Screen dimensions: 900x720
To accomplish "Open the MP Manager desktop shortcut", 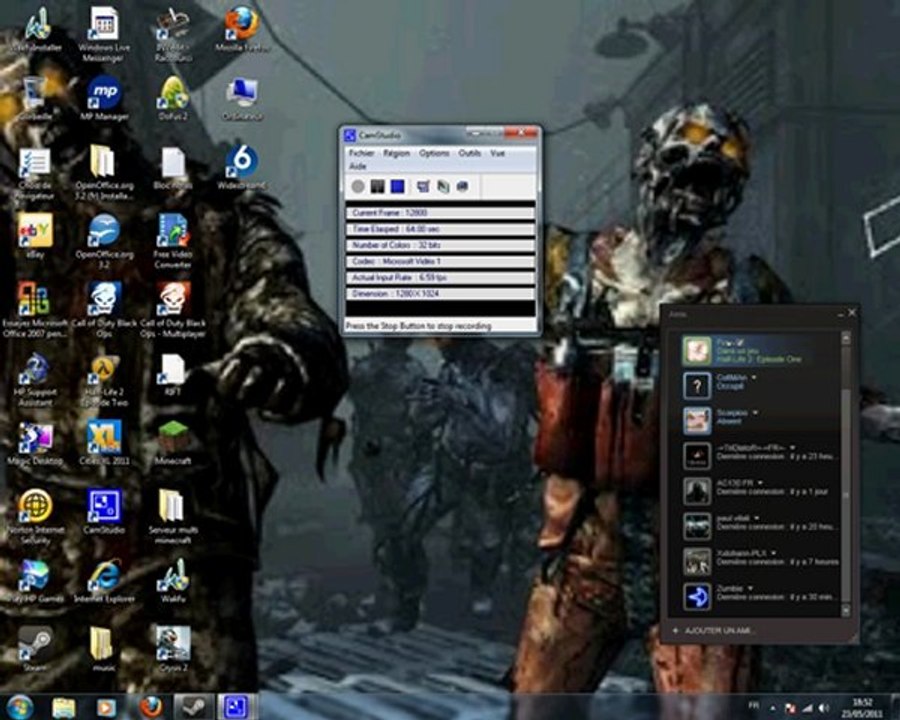I will point(104,98).
